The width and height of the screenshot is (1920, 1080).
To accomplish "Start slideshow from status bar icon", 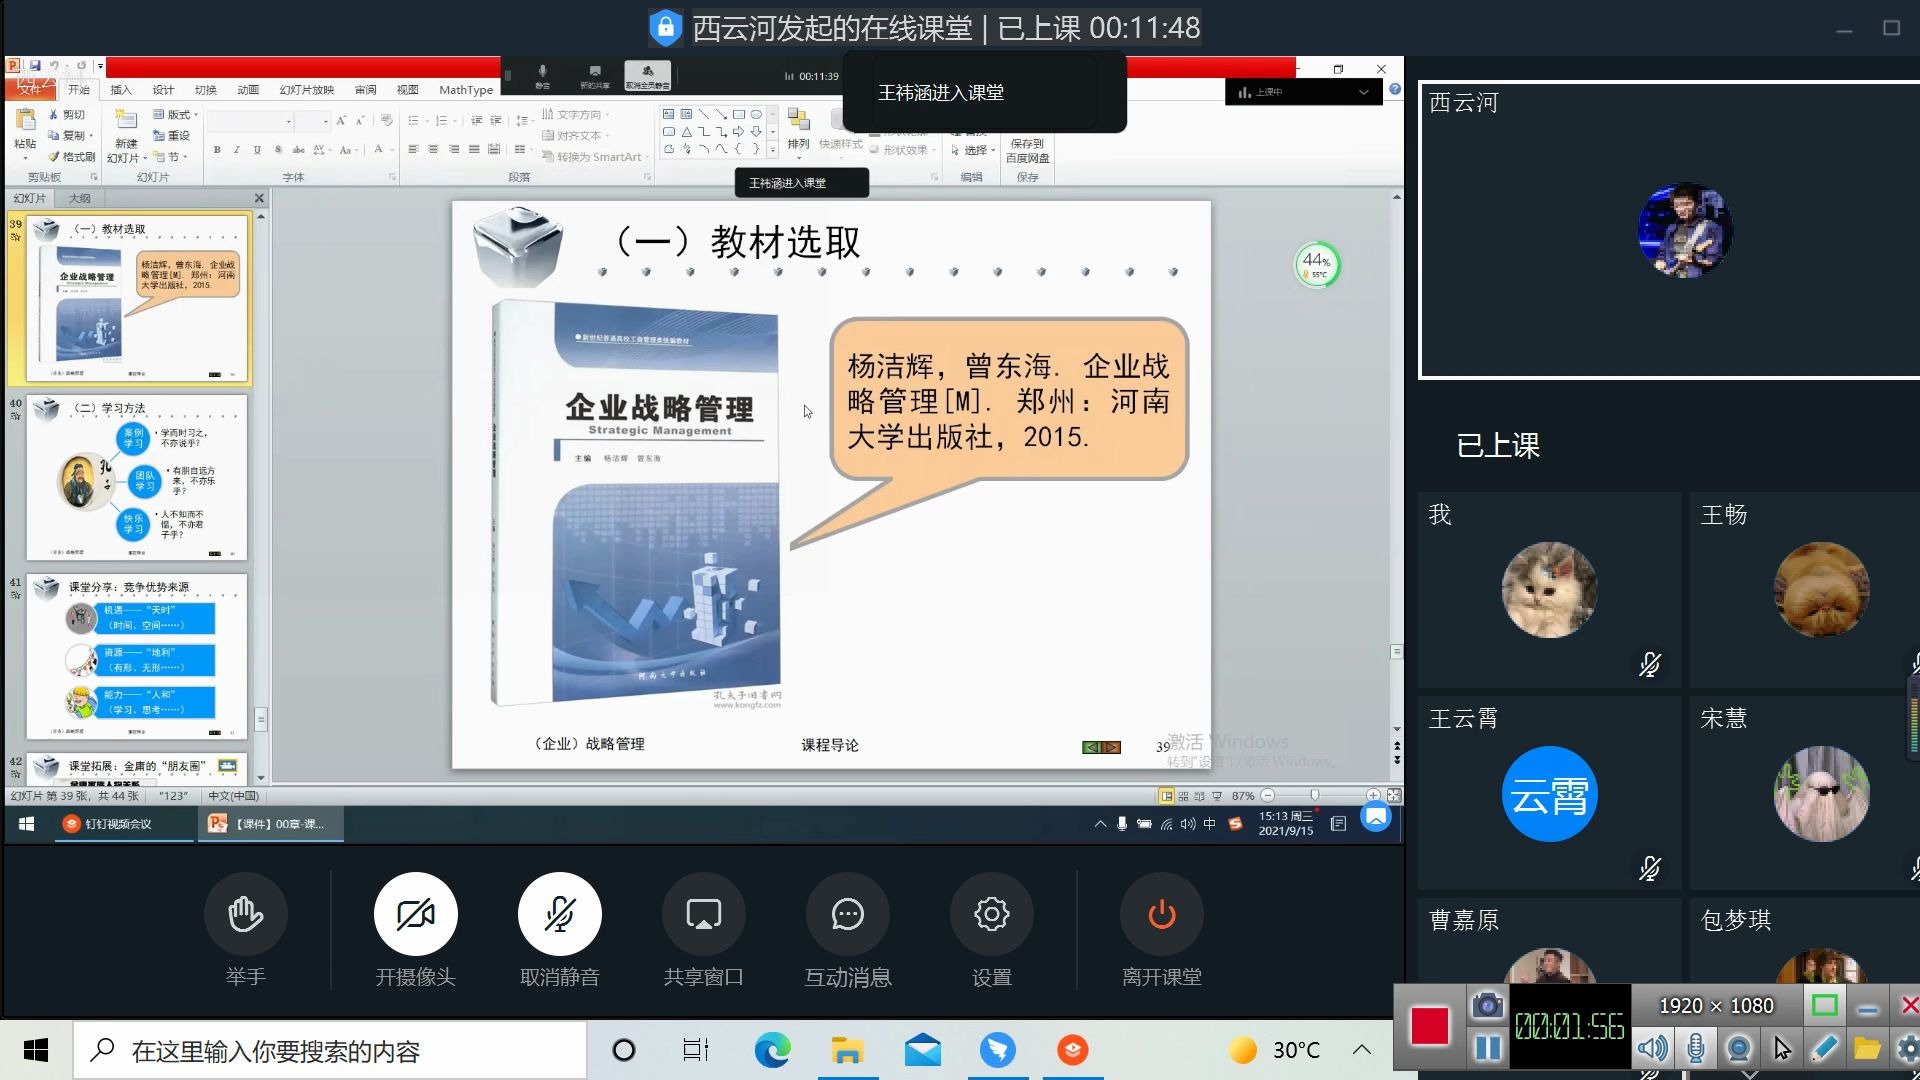I will [x=1217, y=796].
